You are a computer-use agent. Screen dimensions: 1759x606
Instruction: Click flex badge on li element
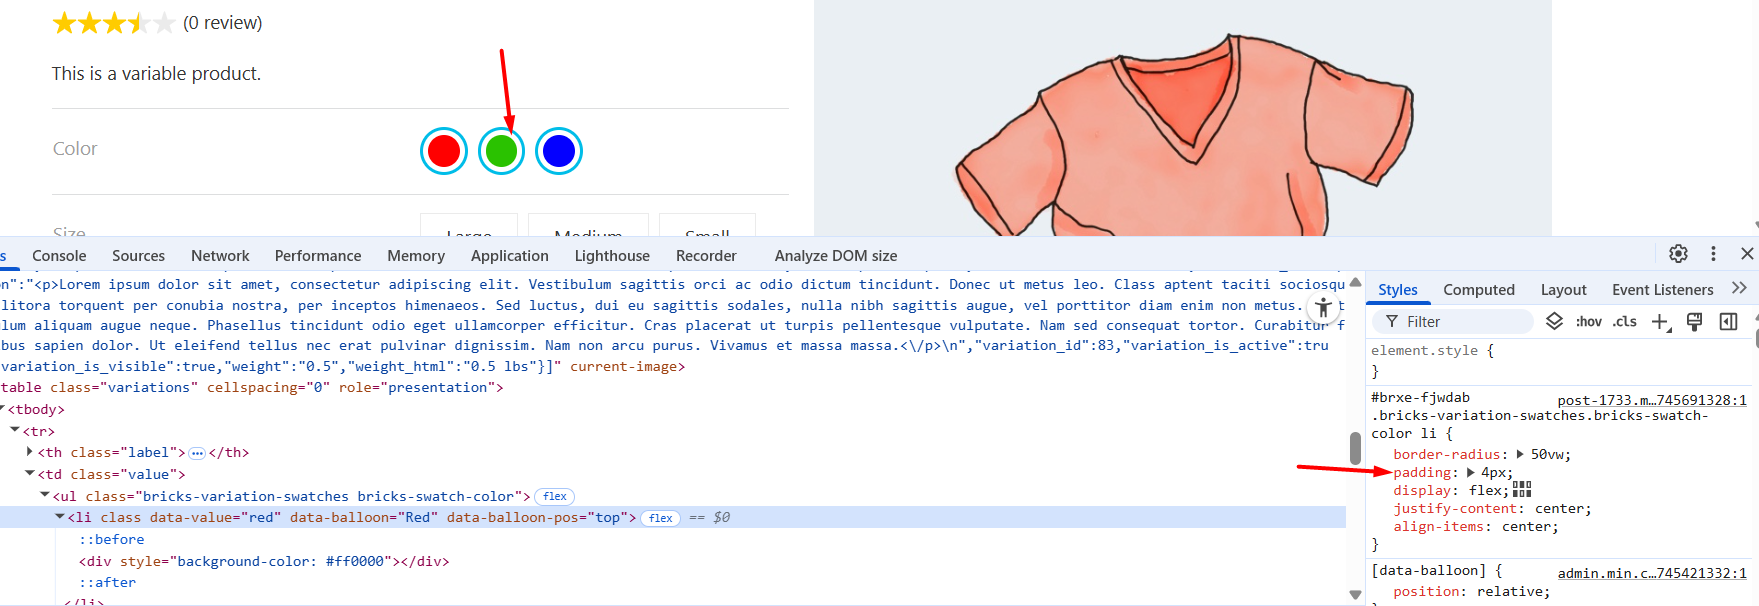pos(661,518)
